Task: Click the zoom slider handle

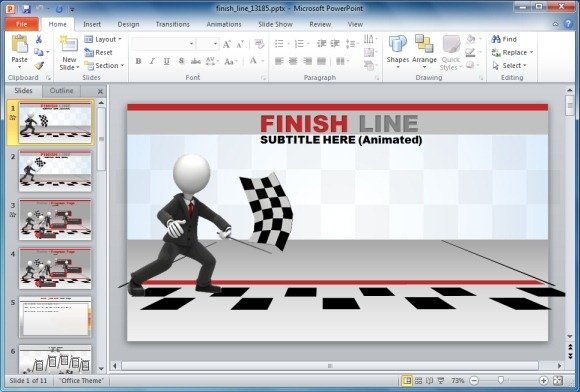Action: [501, 380]
